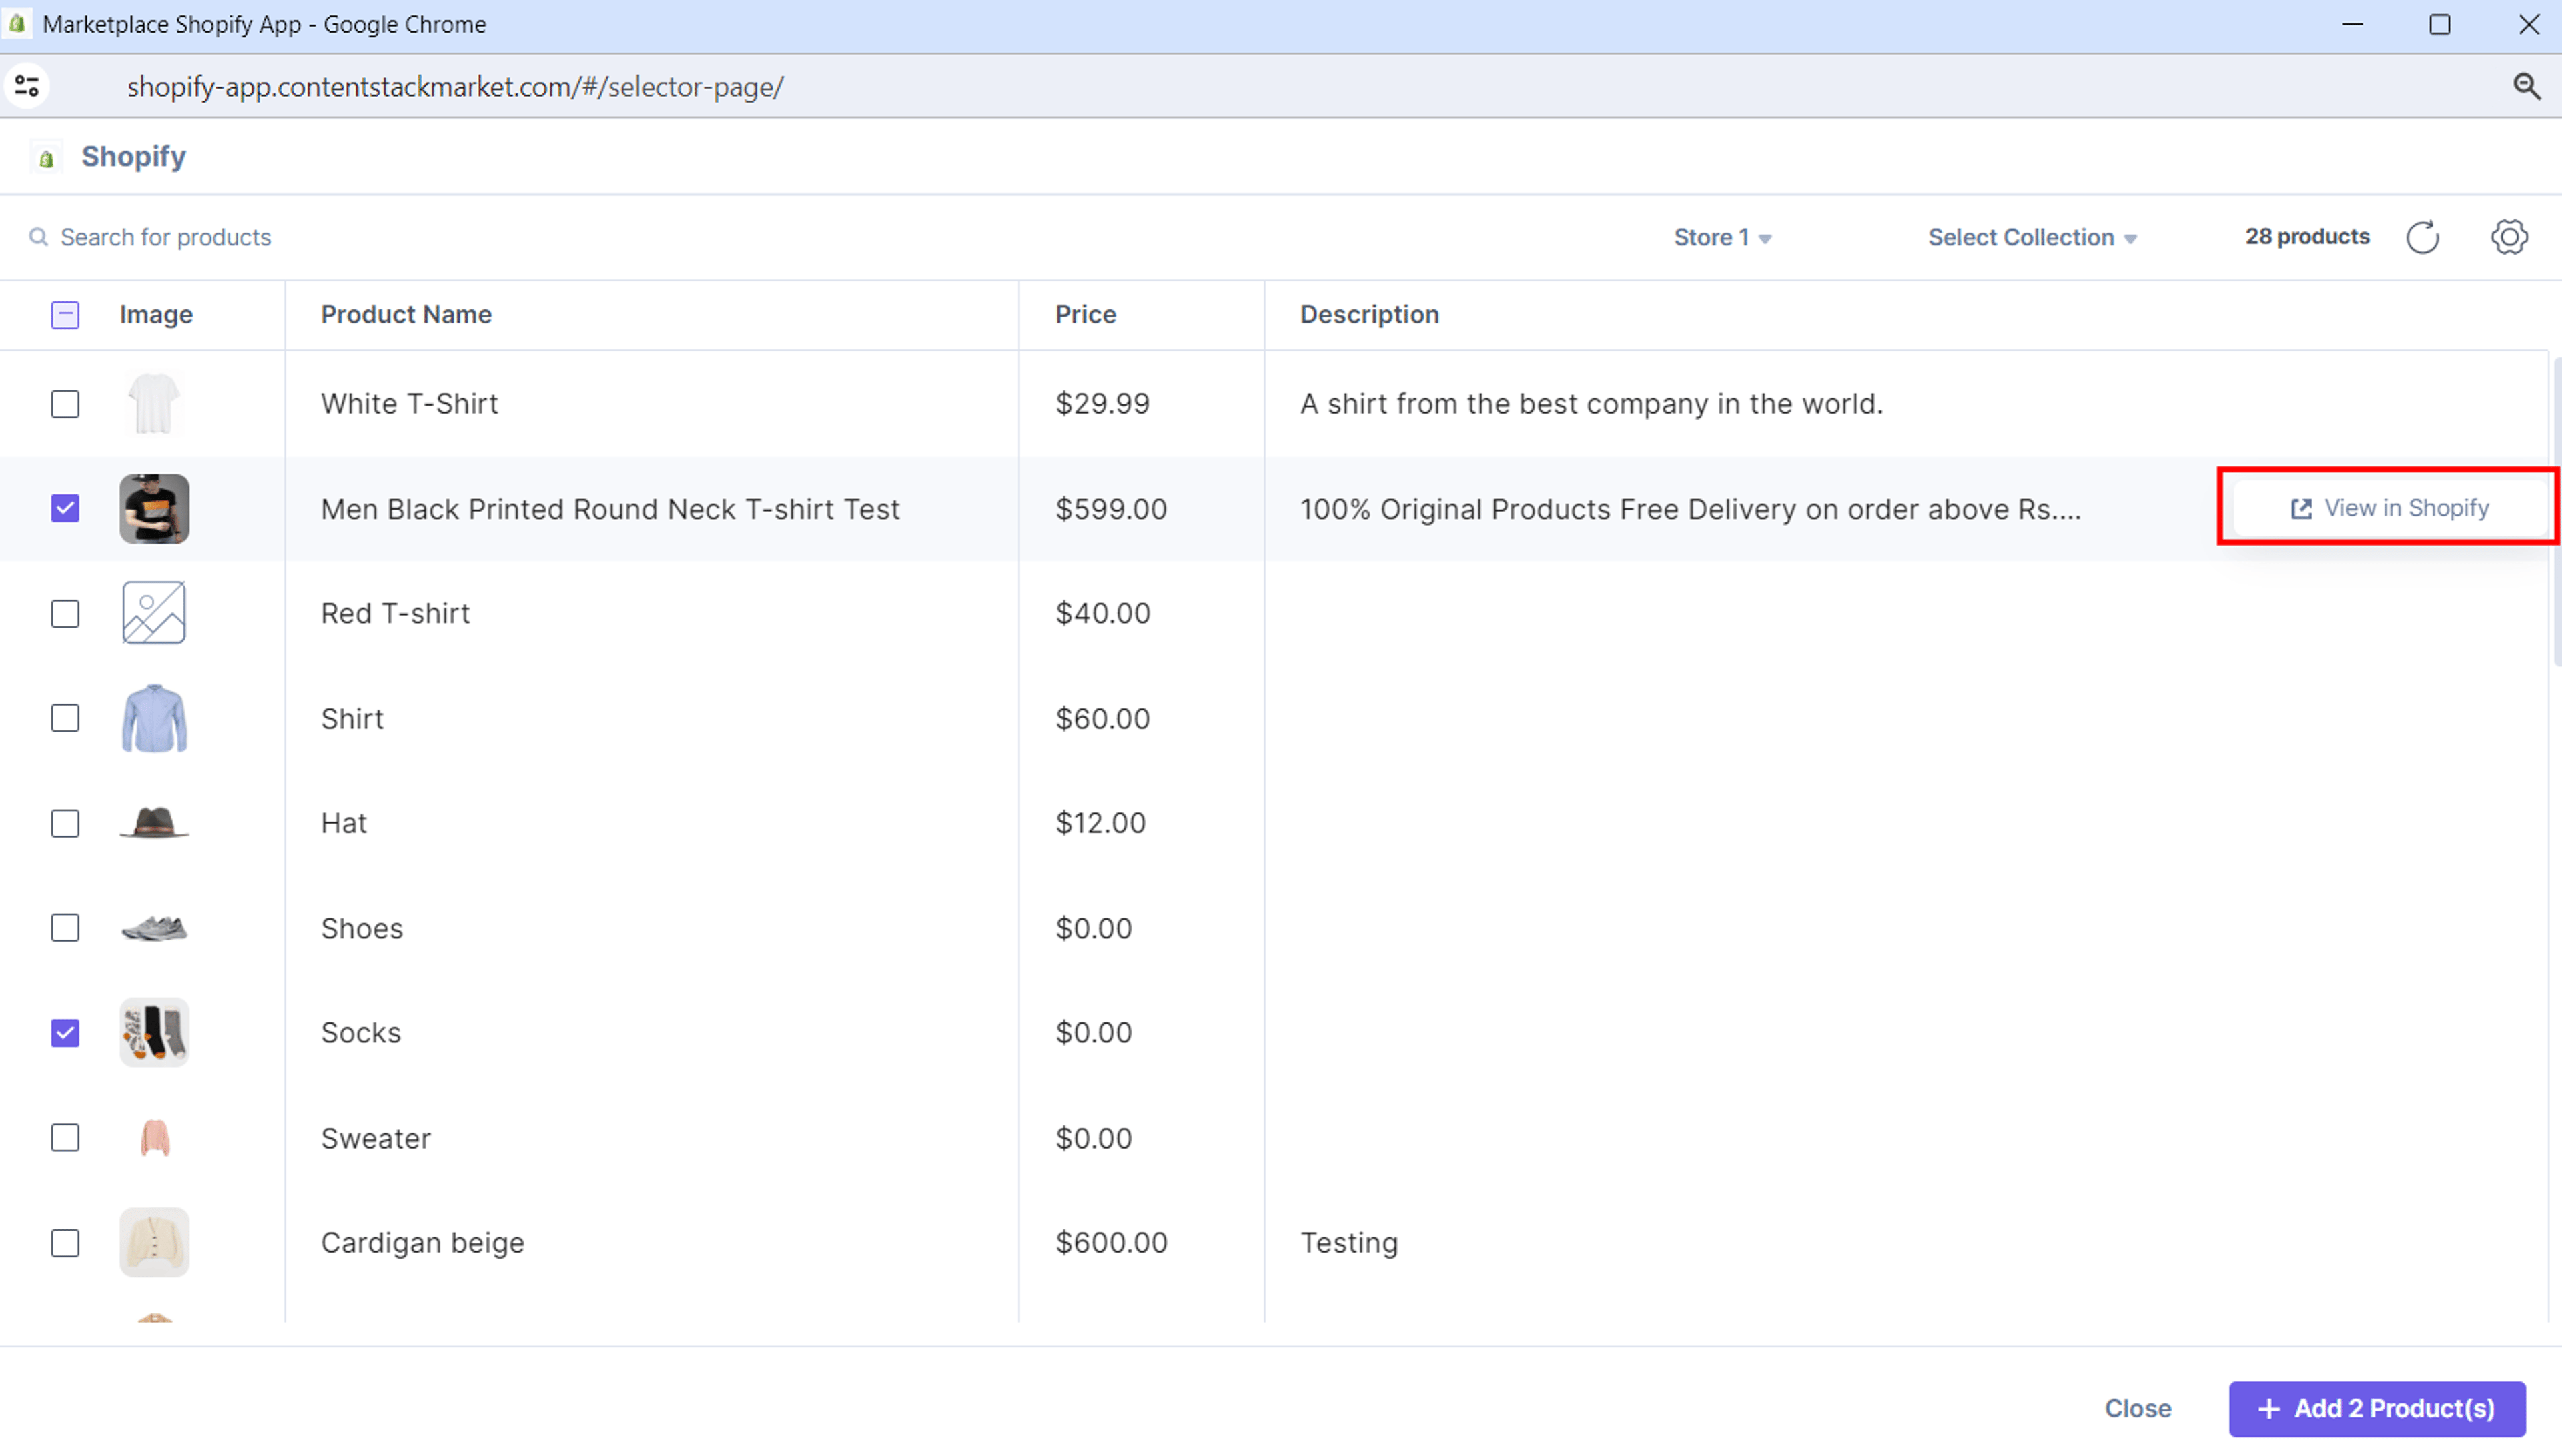
Task: Click the Hat product name
Action: point(344,823)
